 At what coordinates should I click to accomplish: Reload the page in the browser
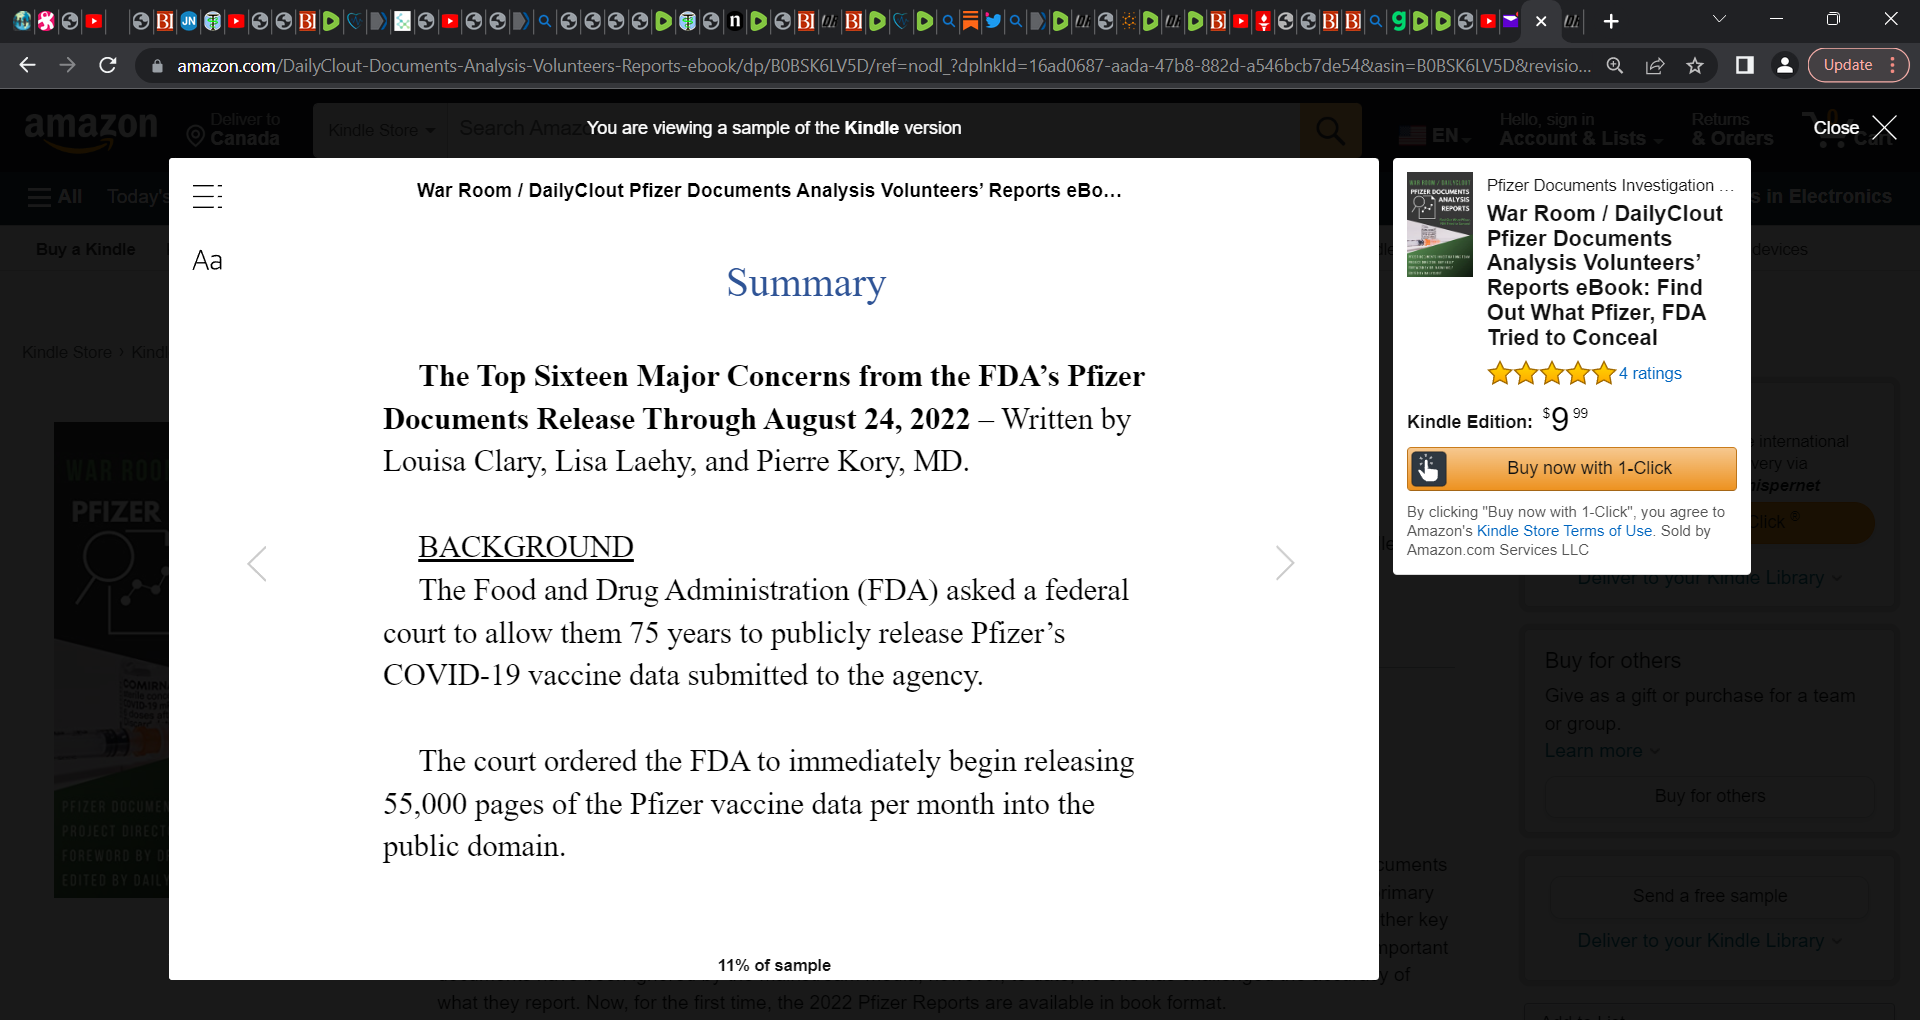[x=108, y=66]
